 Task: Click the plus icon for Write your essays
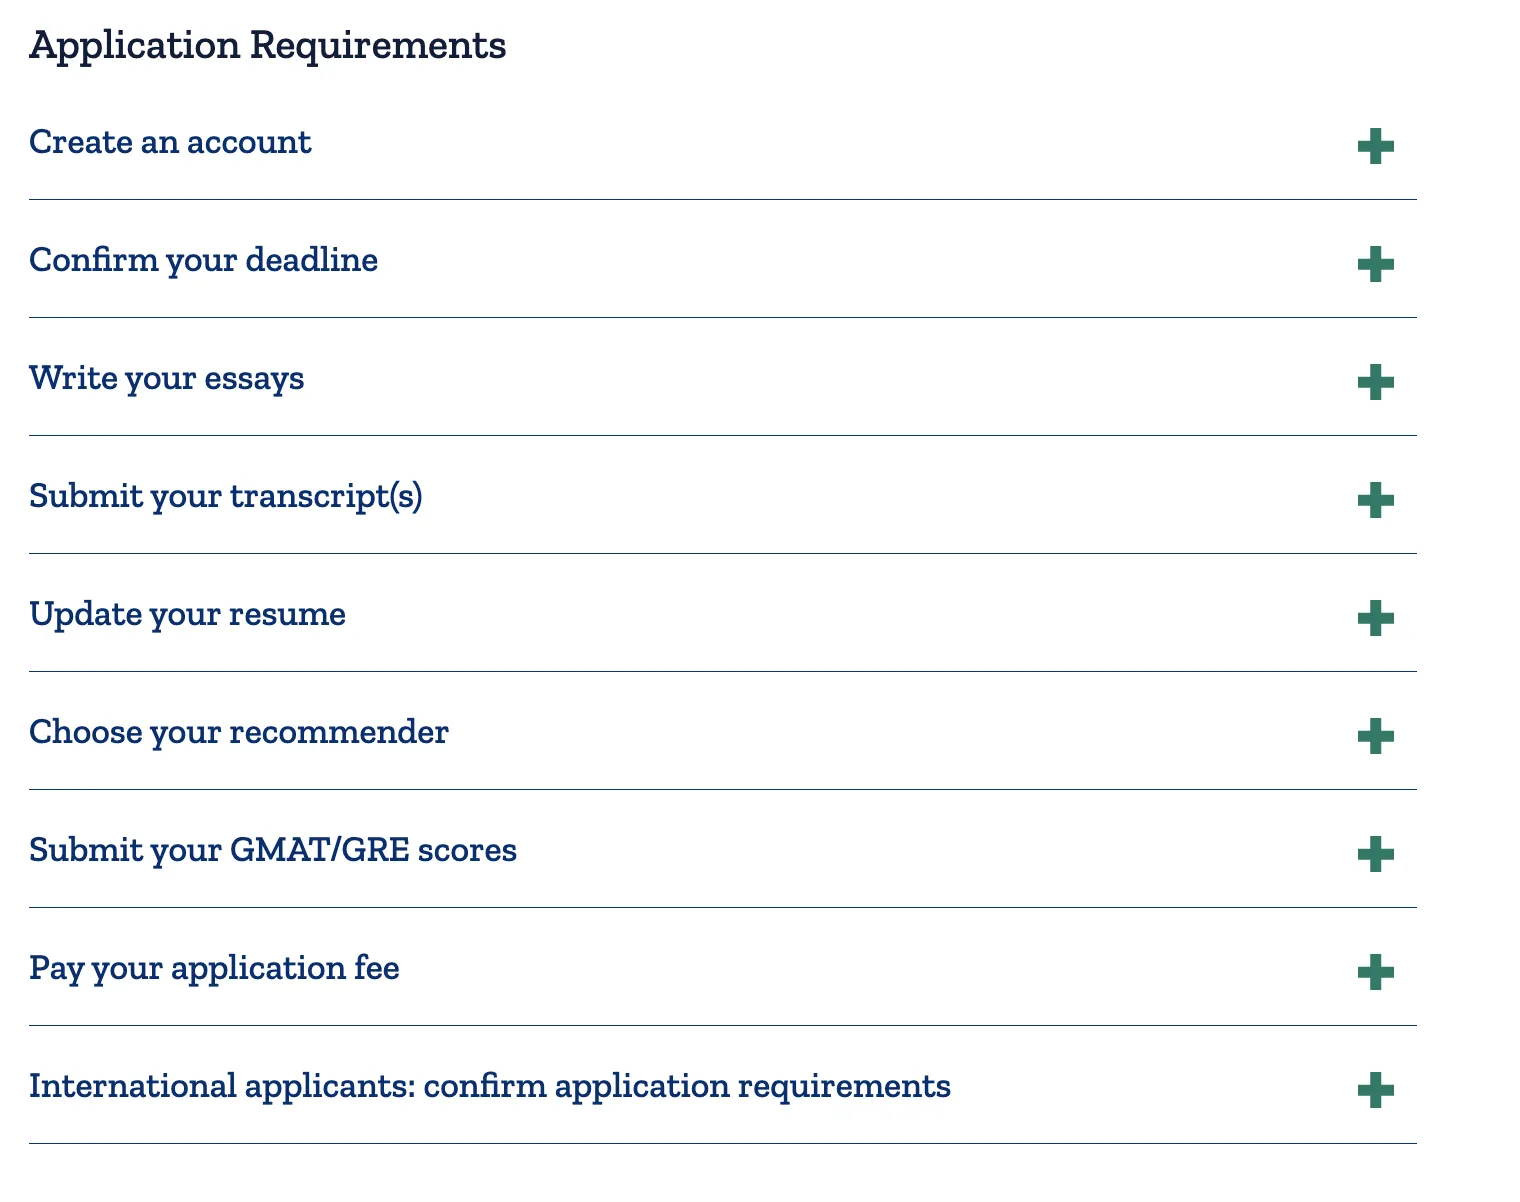click(x=1375, y=382)
